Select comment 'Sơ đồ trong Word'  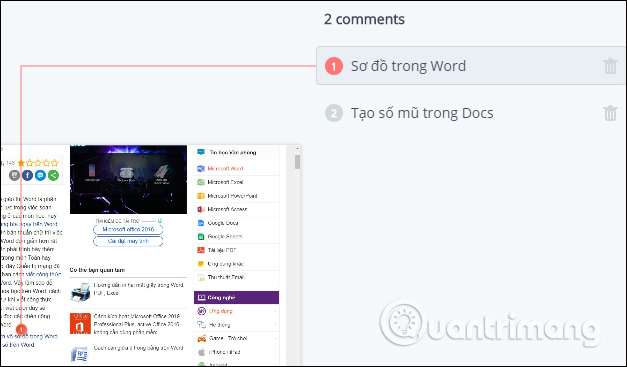(x=470, y=66)
